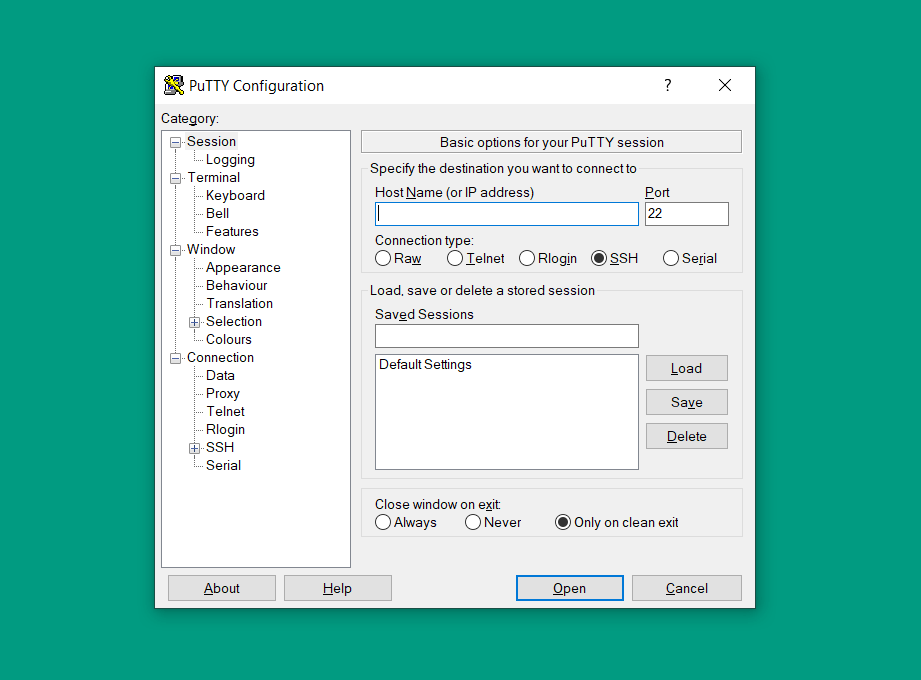Click the Saved Sessions name field
The width and height of the screenshot is (921, 680).
pos(507,336)
